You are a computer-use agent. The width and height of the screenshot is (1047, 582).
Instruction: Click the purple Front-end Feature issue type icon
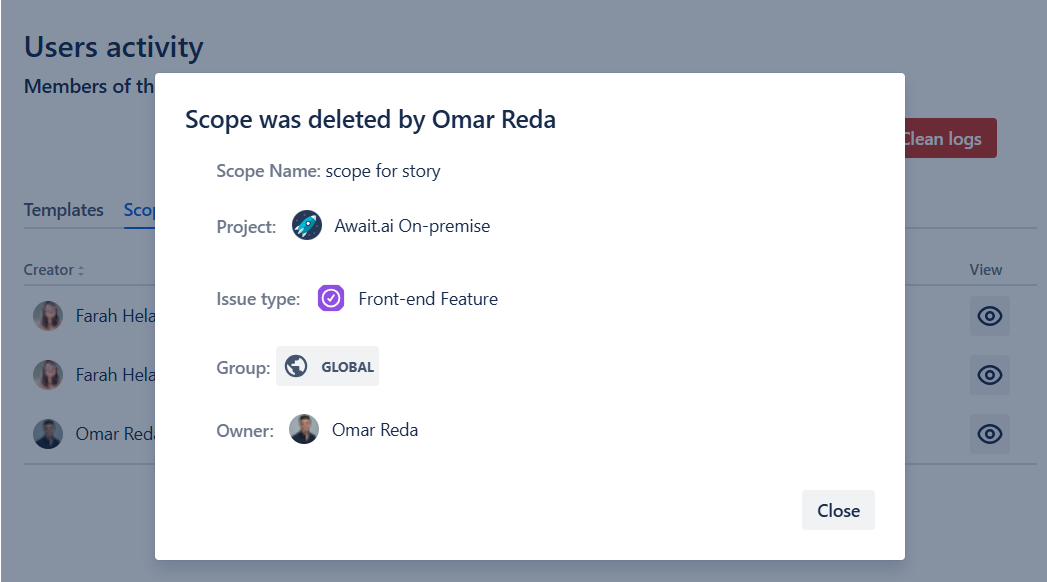point(331,298)
